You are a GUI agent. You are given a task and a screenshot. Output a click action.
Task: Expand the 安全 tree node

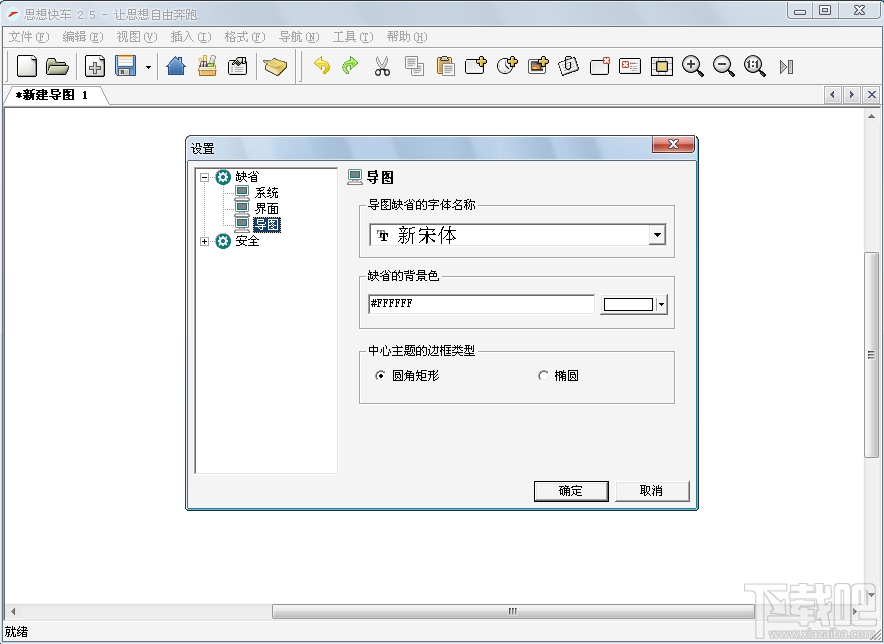click(x=204, y=241)
